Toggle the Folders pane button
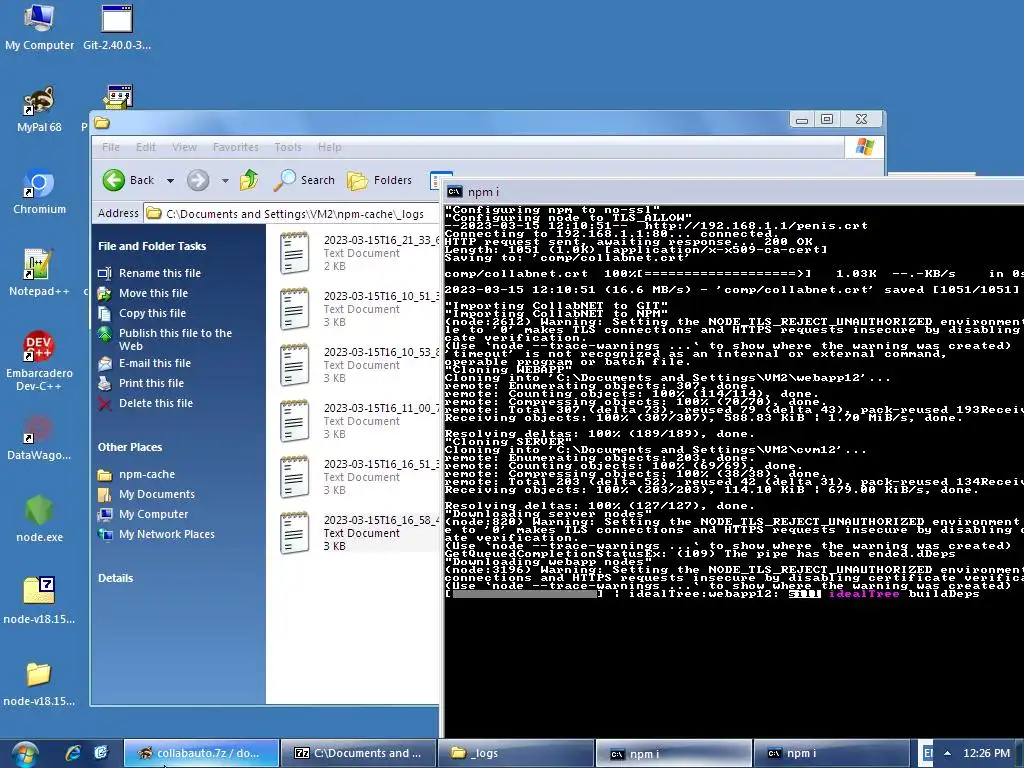Screen dimensions: 1024x768 379,180
